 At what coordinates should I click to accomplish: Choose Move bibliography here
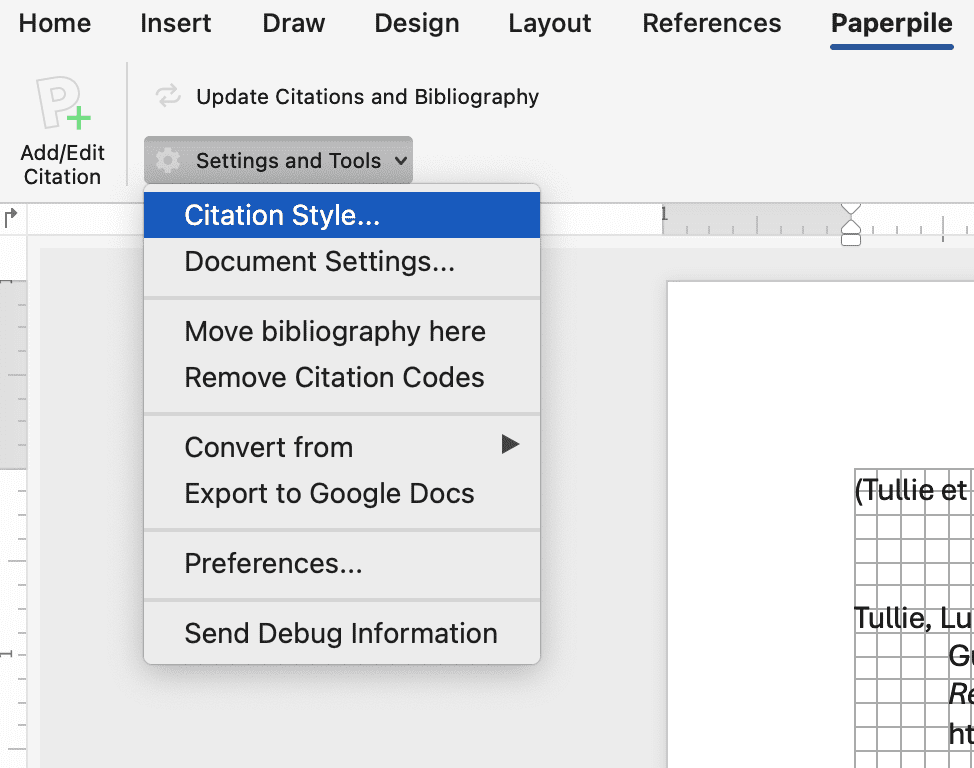click(x=335, y=332)
